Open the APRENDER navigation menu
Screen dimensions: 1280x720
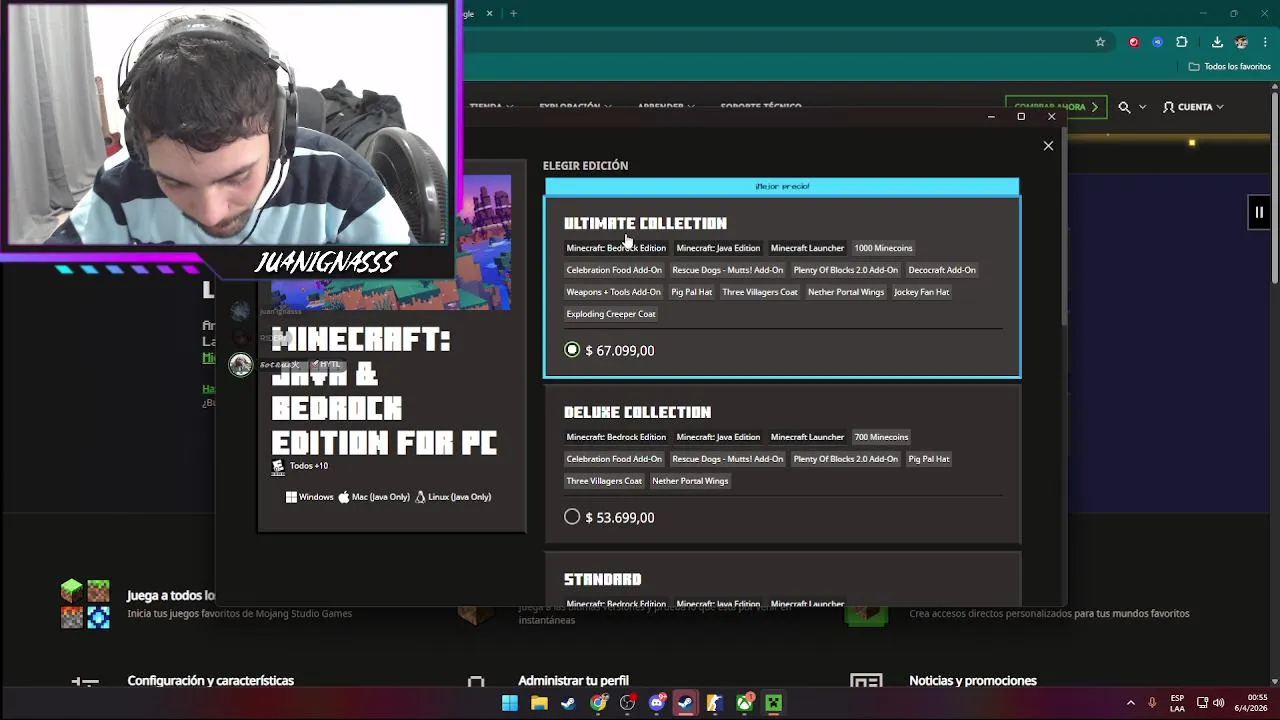666,107
